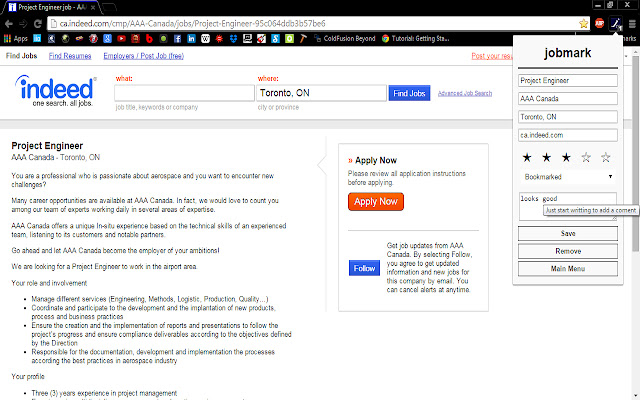The image size is (640, 400).
Task: Click Remove in the jobmark popup
Action: [568, 251]
